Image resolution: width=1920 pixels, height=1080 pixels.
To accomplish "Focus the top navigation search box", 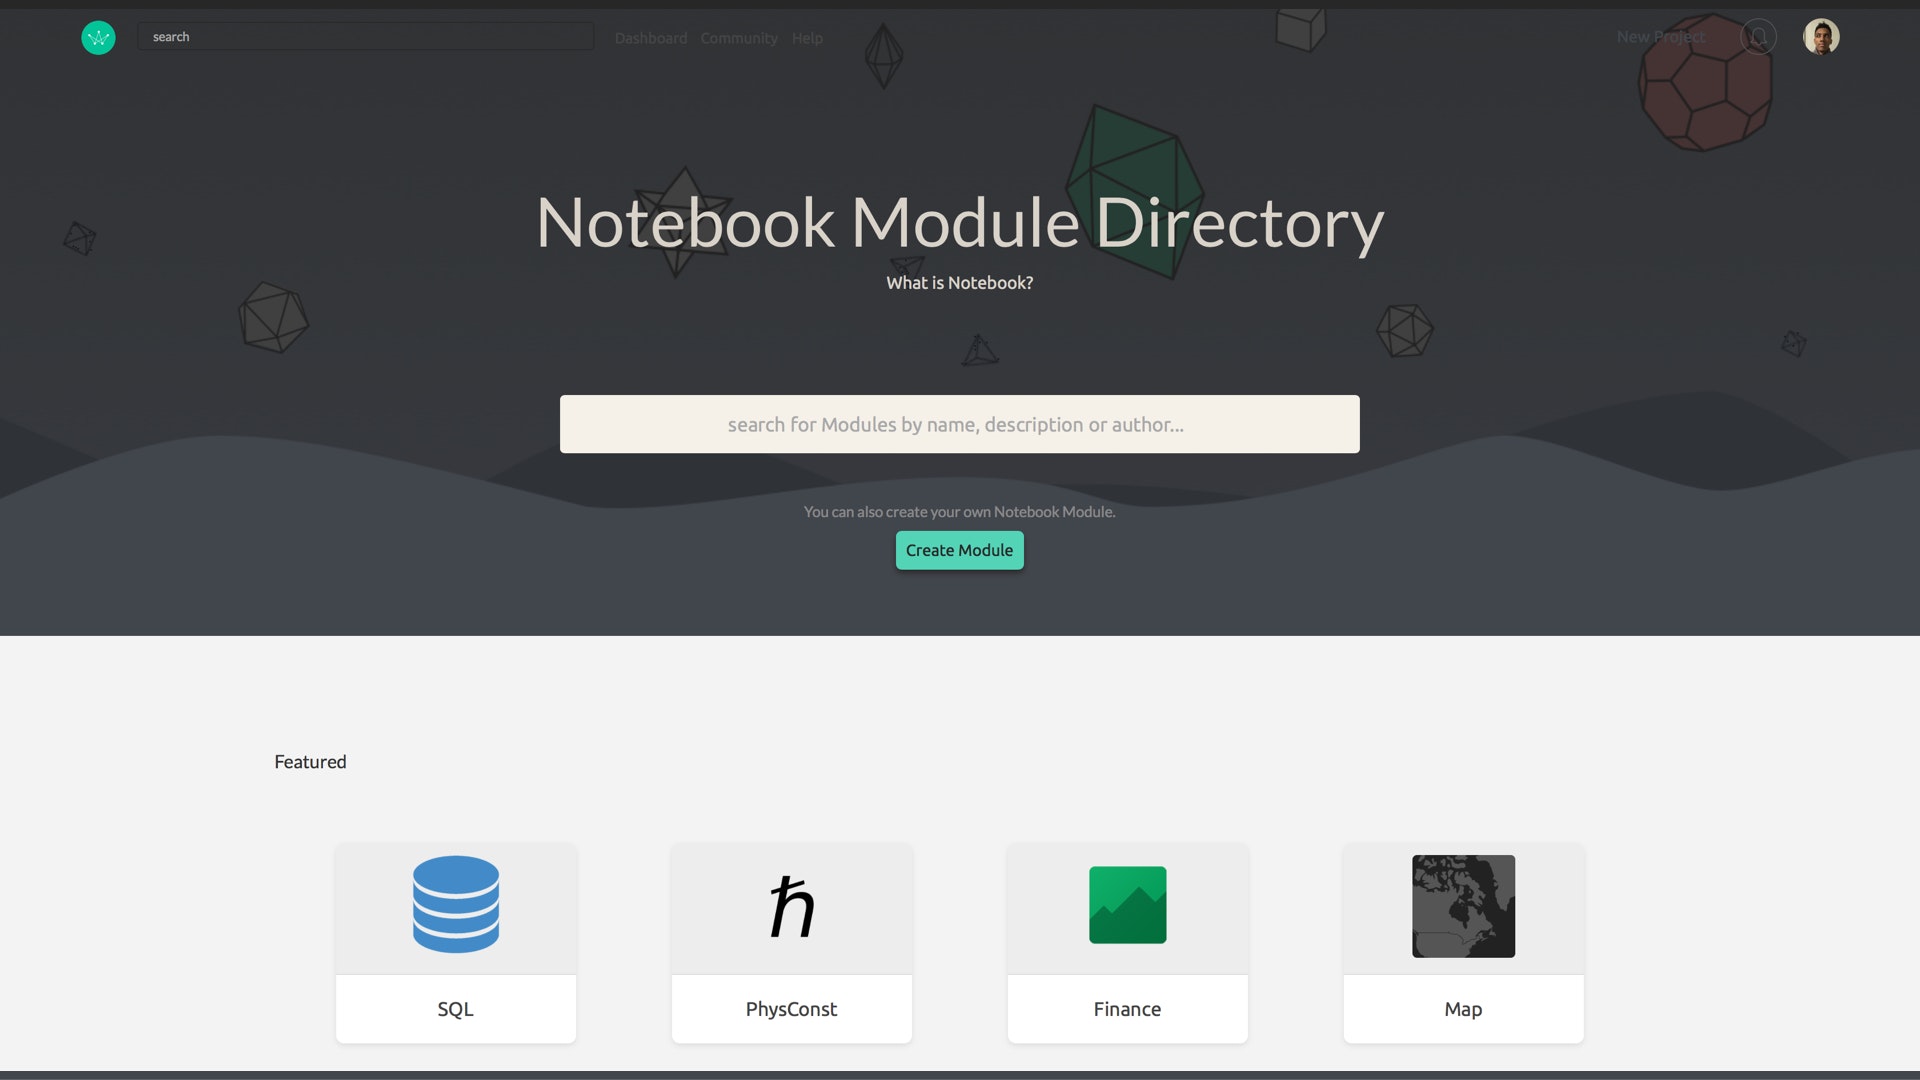I will click(x=366, y=37).
